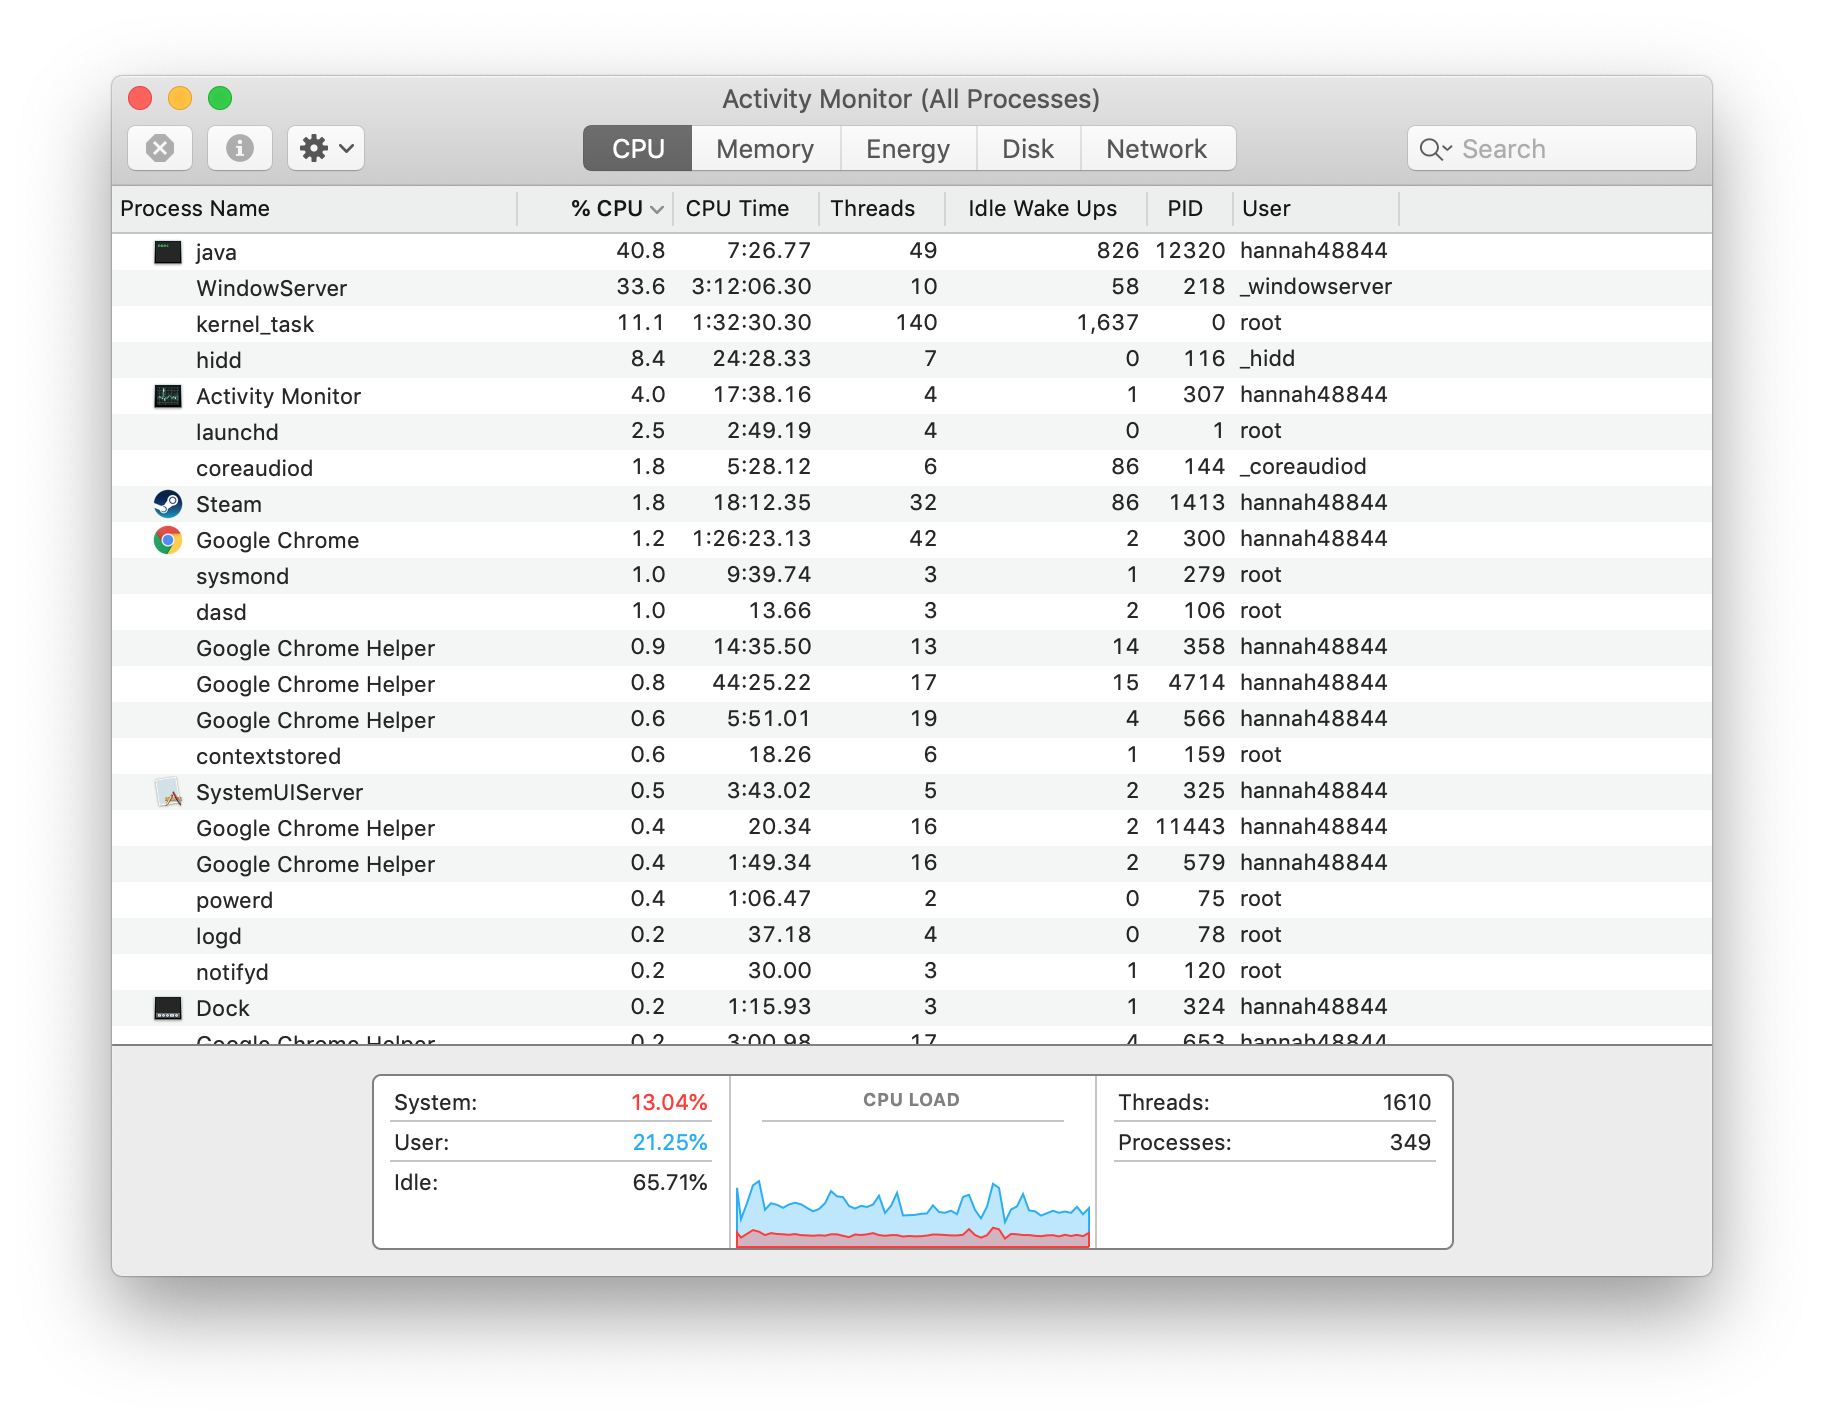
Task: Click the Google Chrome process icon
Action: click(168, 540)
